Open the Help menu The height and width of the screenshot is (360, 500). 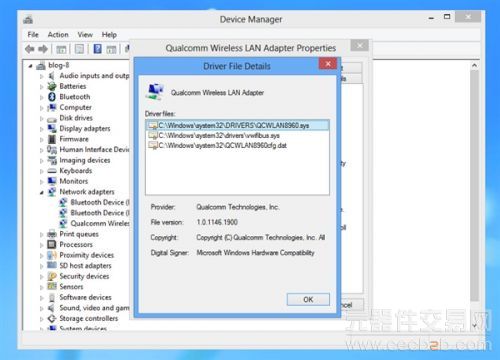pos(109,35)
